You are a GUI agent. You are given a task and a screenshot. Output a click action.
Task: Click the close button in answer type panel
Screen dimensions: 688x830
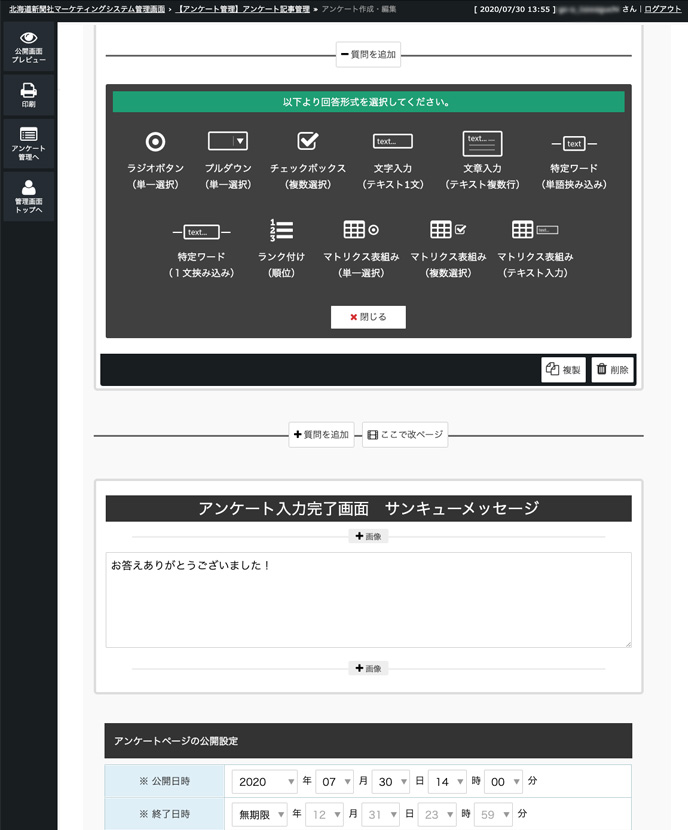368,317
